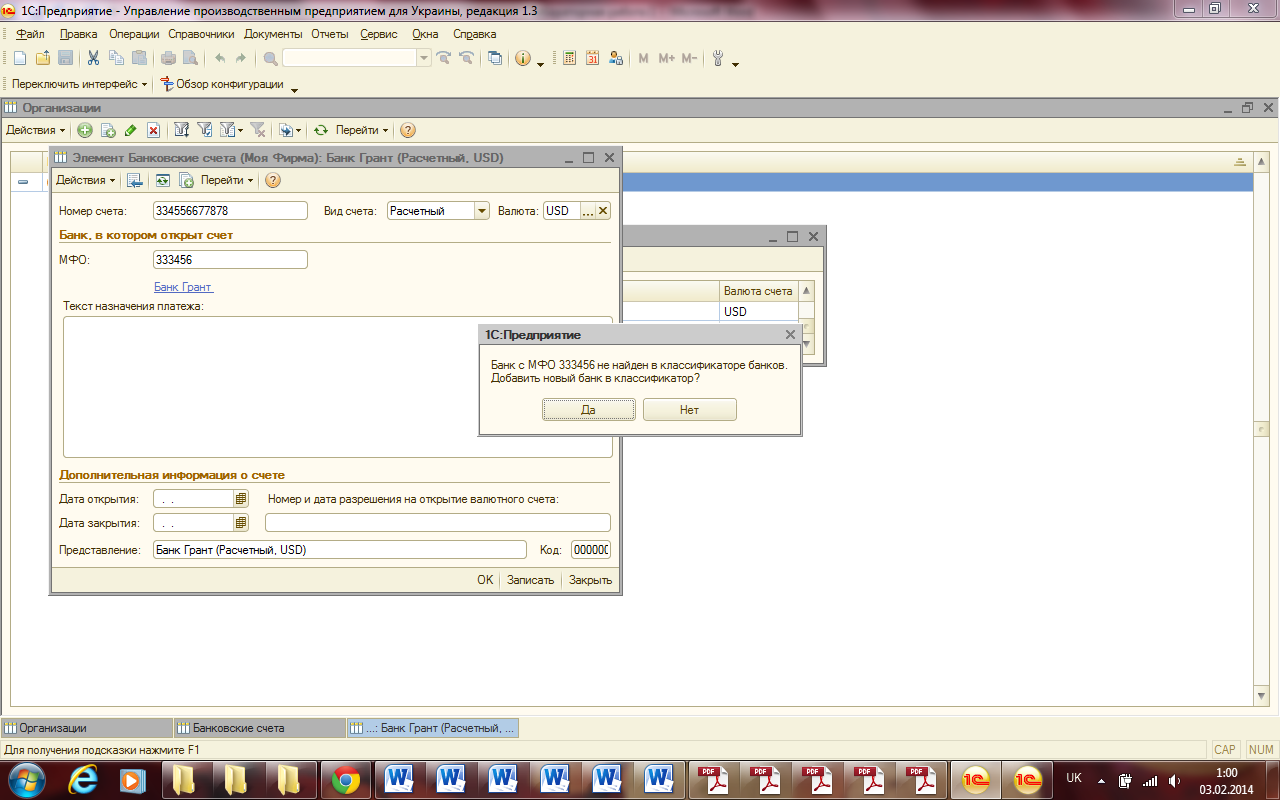Screen dimensions: 1280x800
Task: Click the pencil edit icon in Организации toolbar
Action: 131,130
